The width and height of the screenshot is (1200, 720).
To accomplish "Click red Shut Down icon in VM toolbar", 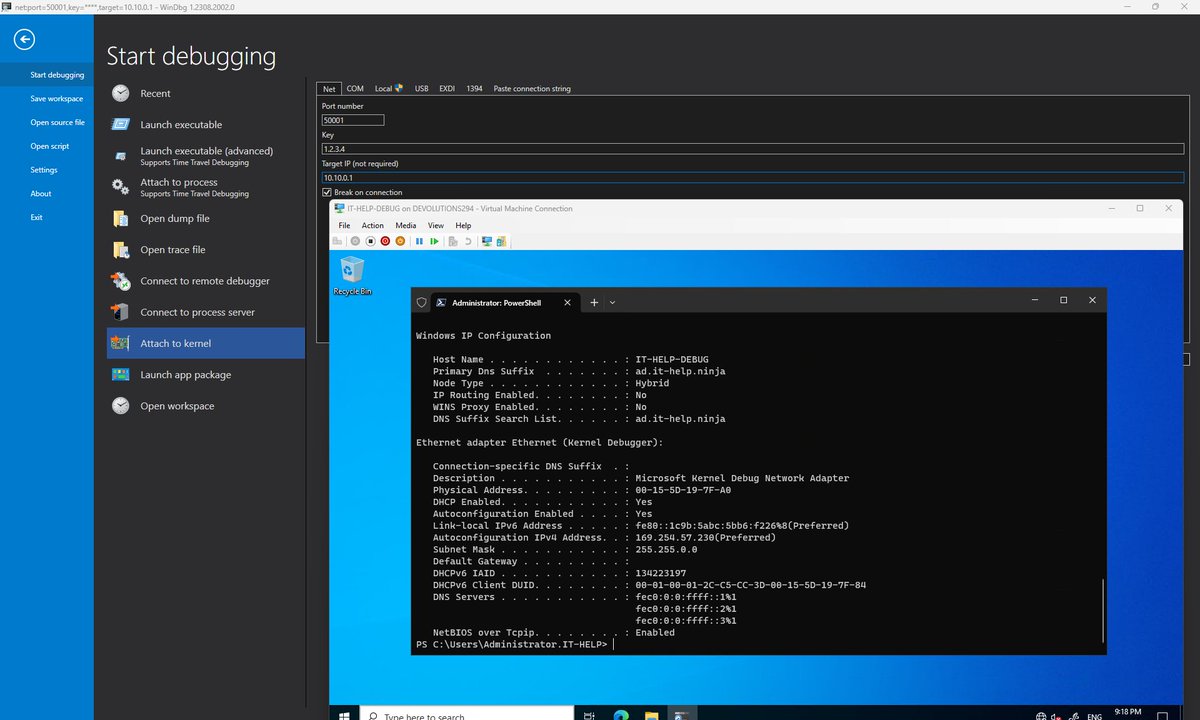I will tap(385, 241).
